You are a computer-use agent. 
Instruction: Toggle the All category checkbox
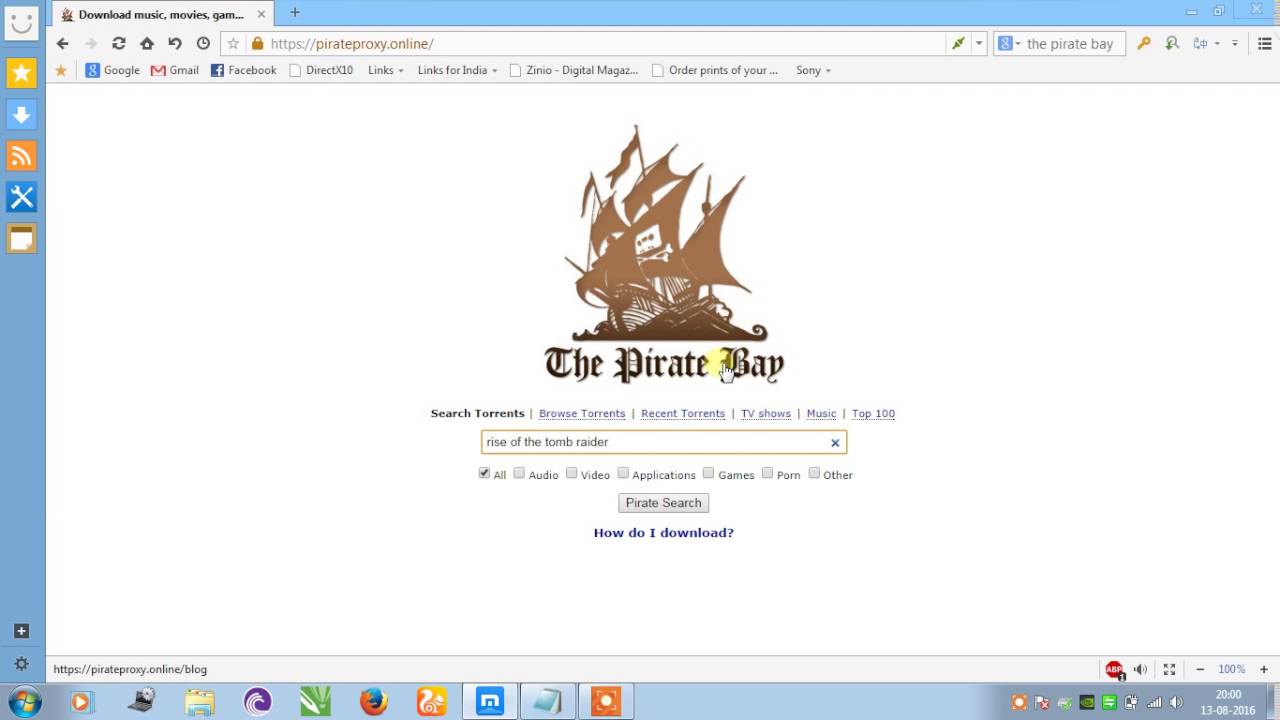pos(484,473)
